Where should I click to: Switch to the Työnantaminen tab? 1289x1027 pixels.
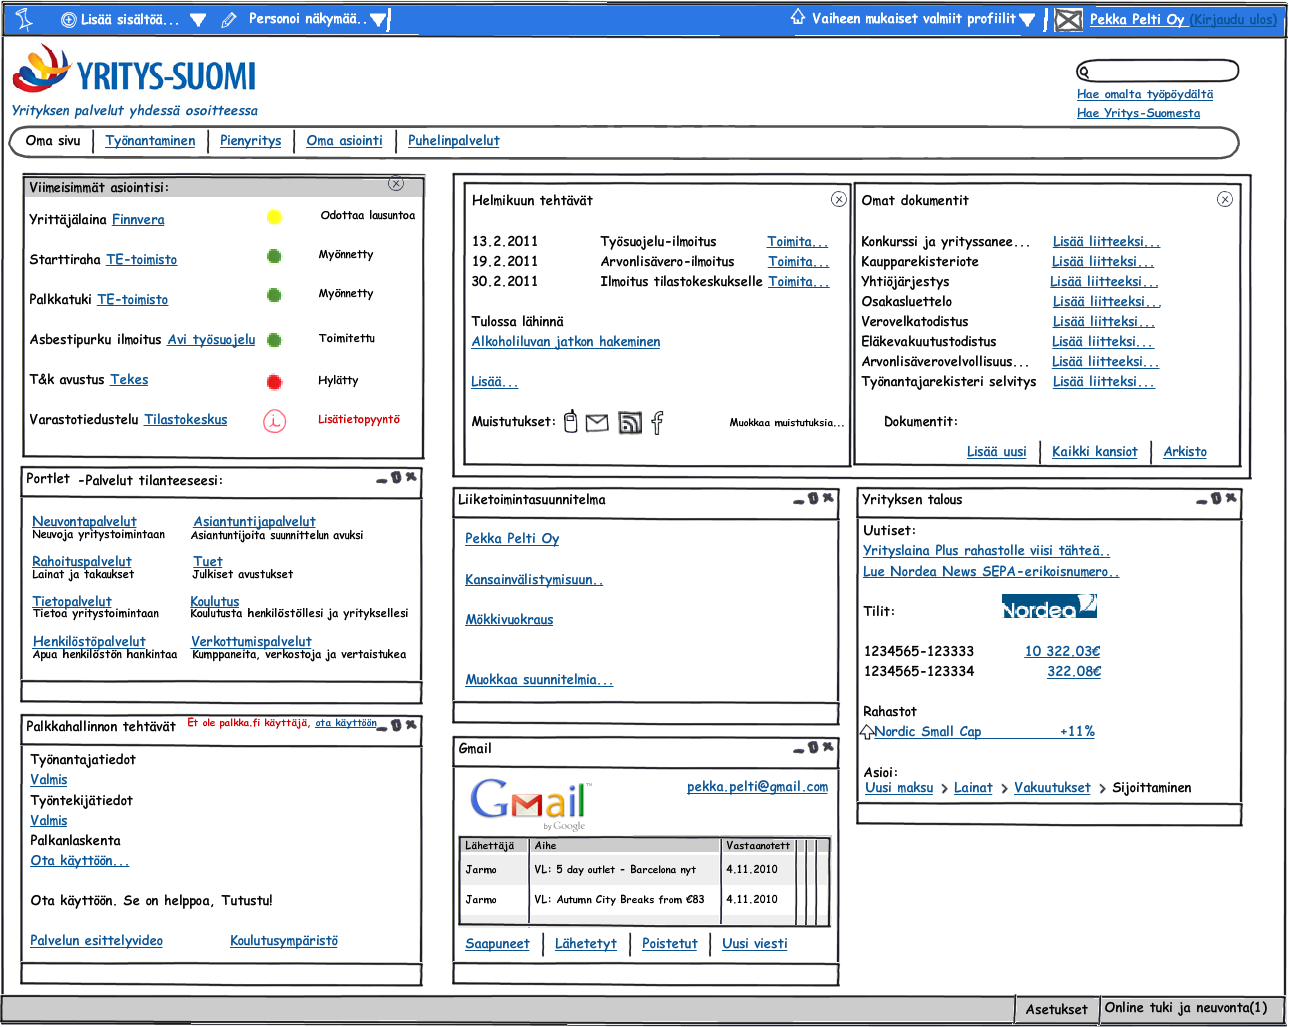coord(150,141)
